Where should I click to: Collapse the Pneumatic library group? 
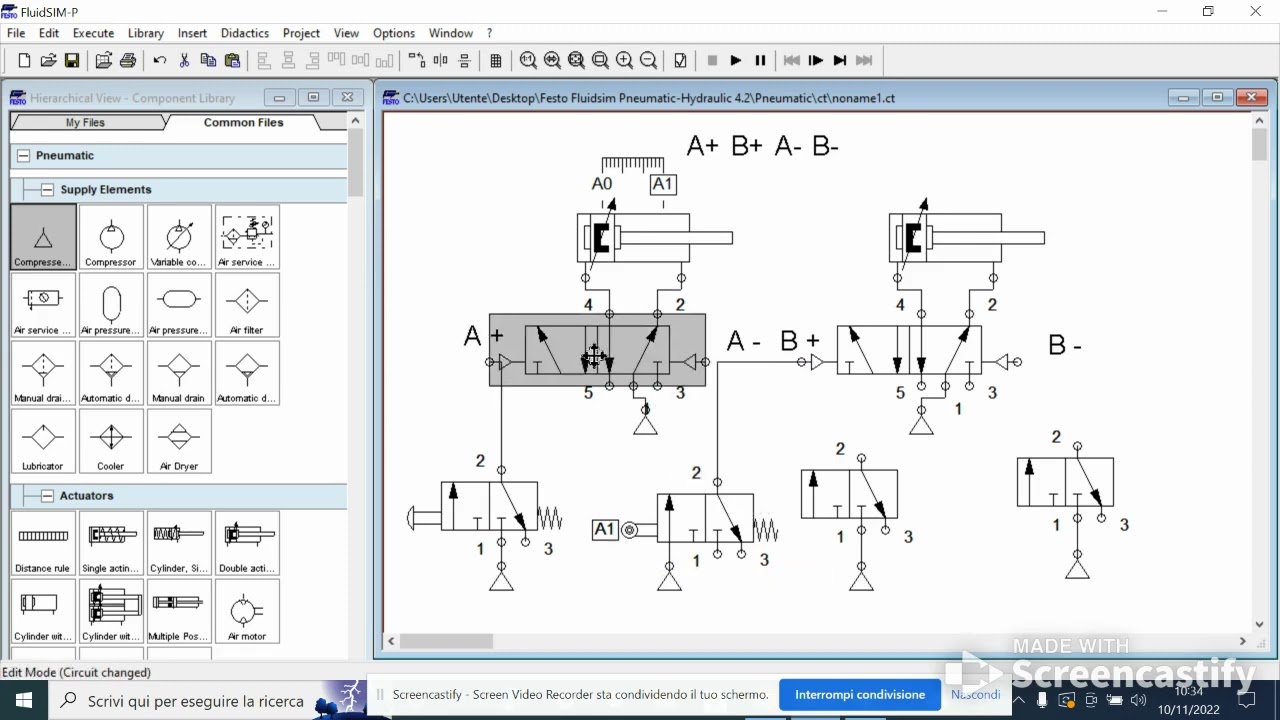[x=24, y=156]
